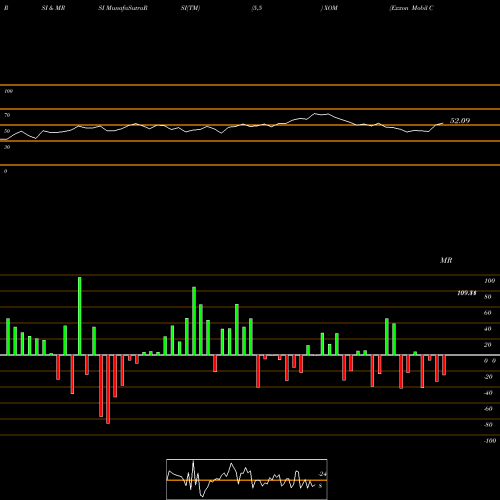The height and width of the screenshot is (500, 500).
Task: Click the -100 label on MR axis
Action: (x=490, y=441)
